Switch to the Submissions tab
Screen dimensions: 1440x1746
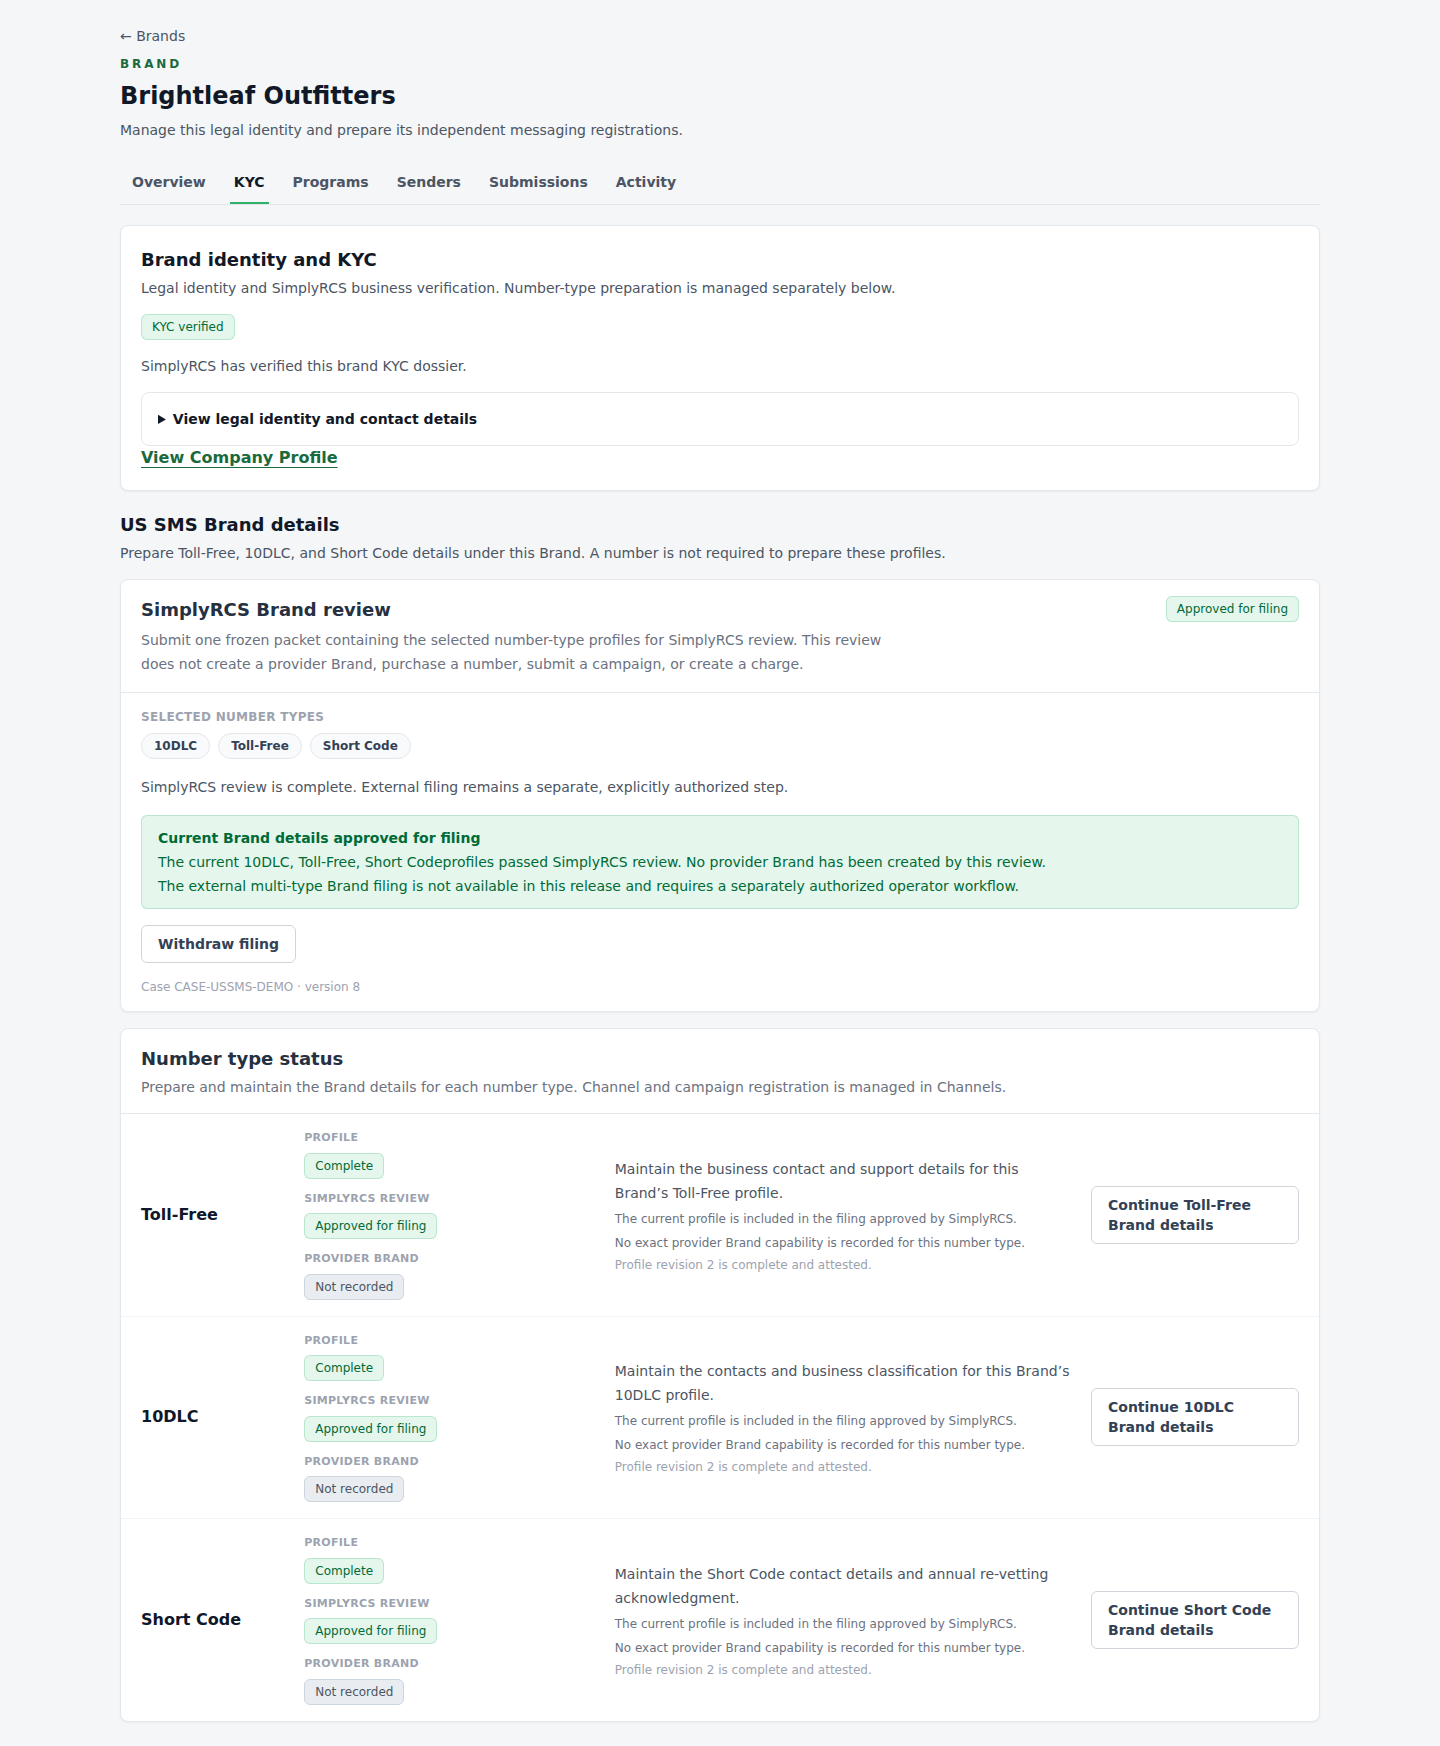click(538, 182)
